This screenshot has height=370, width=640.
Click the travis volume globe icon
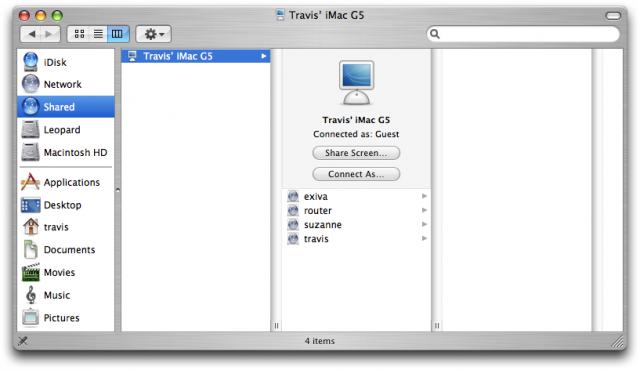pyautogui.click(x=293, y=239)
